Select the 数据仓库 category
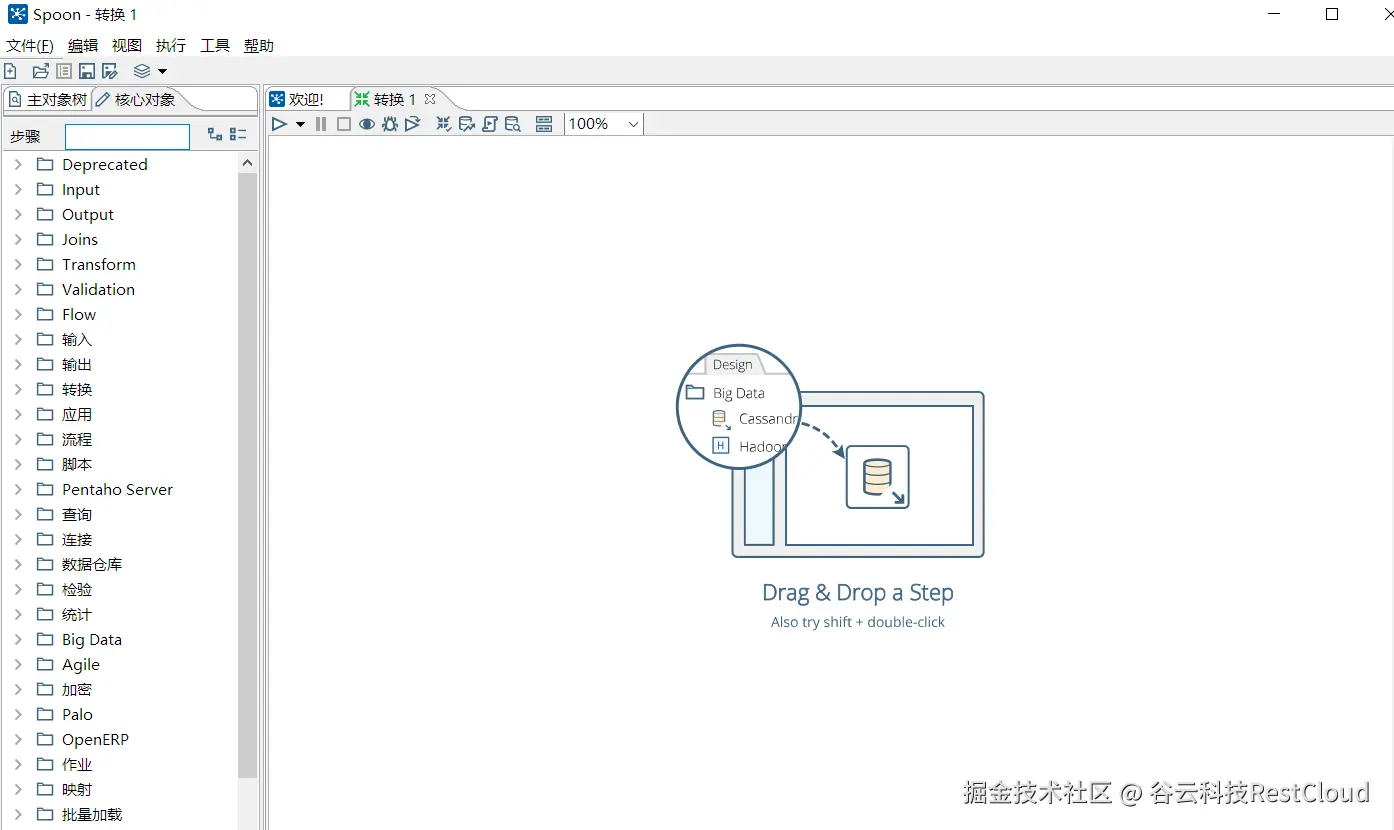Screen dimensions: 1394x830 (x=92, y=564)
